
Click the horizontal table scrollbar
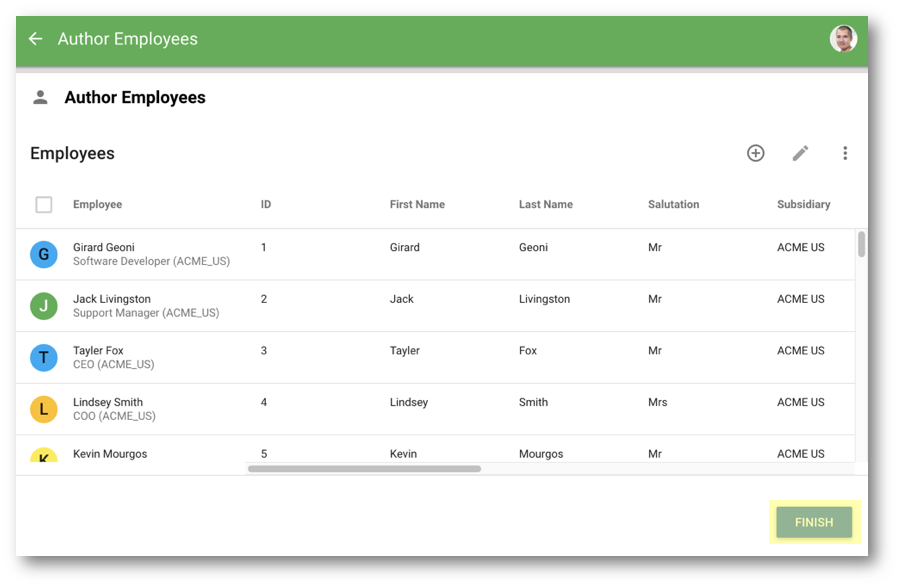click(x=364, y=469)
